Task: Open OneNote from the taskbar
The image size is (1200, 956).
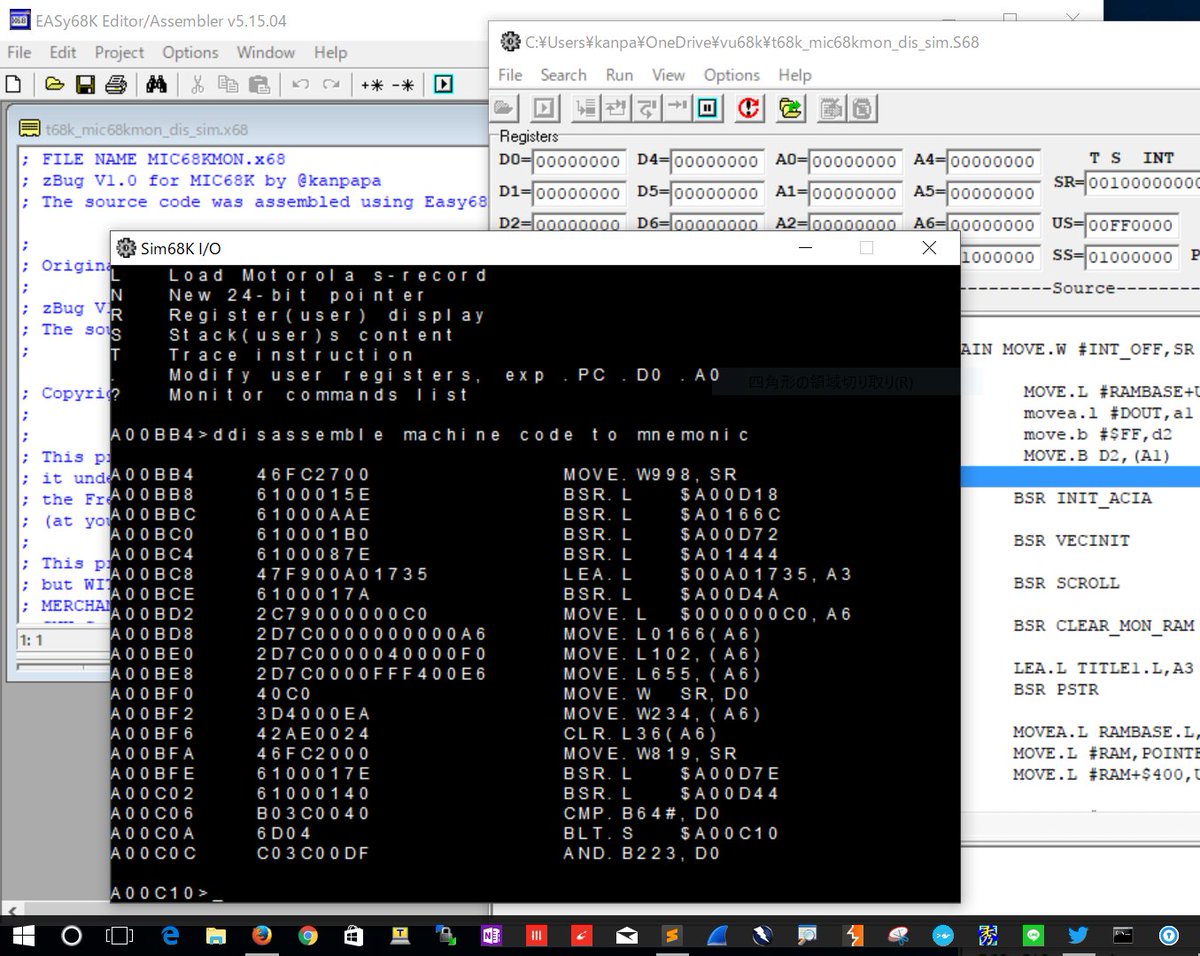Action: point(491,936)
